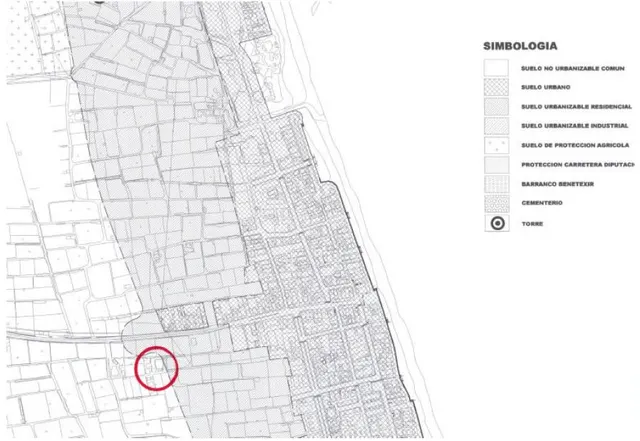Screen dimensions: 640x441
Task: Choose the Barranco Benetexir dotted swatch
Action: 496,184
